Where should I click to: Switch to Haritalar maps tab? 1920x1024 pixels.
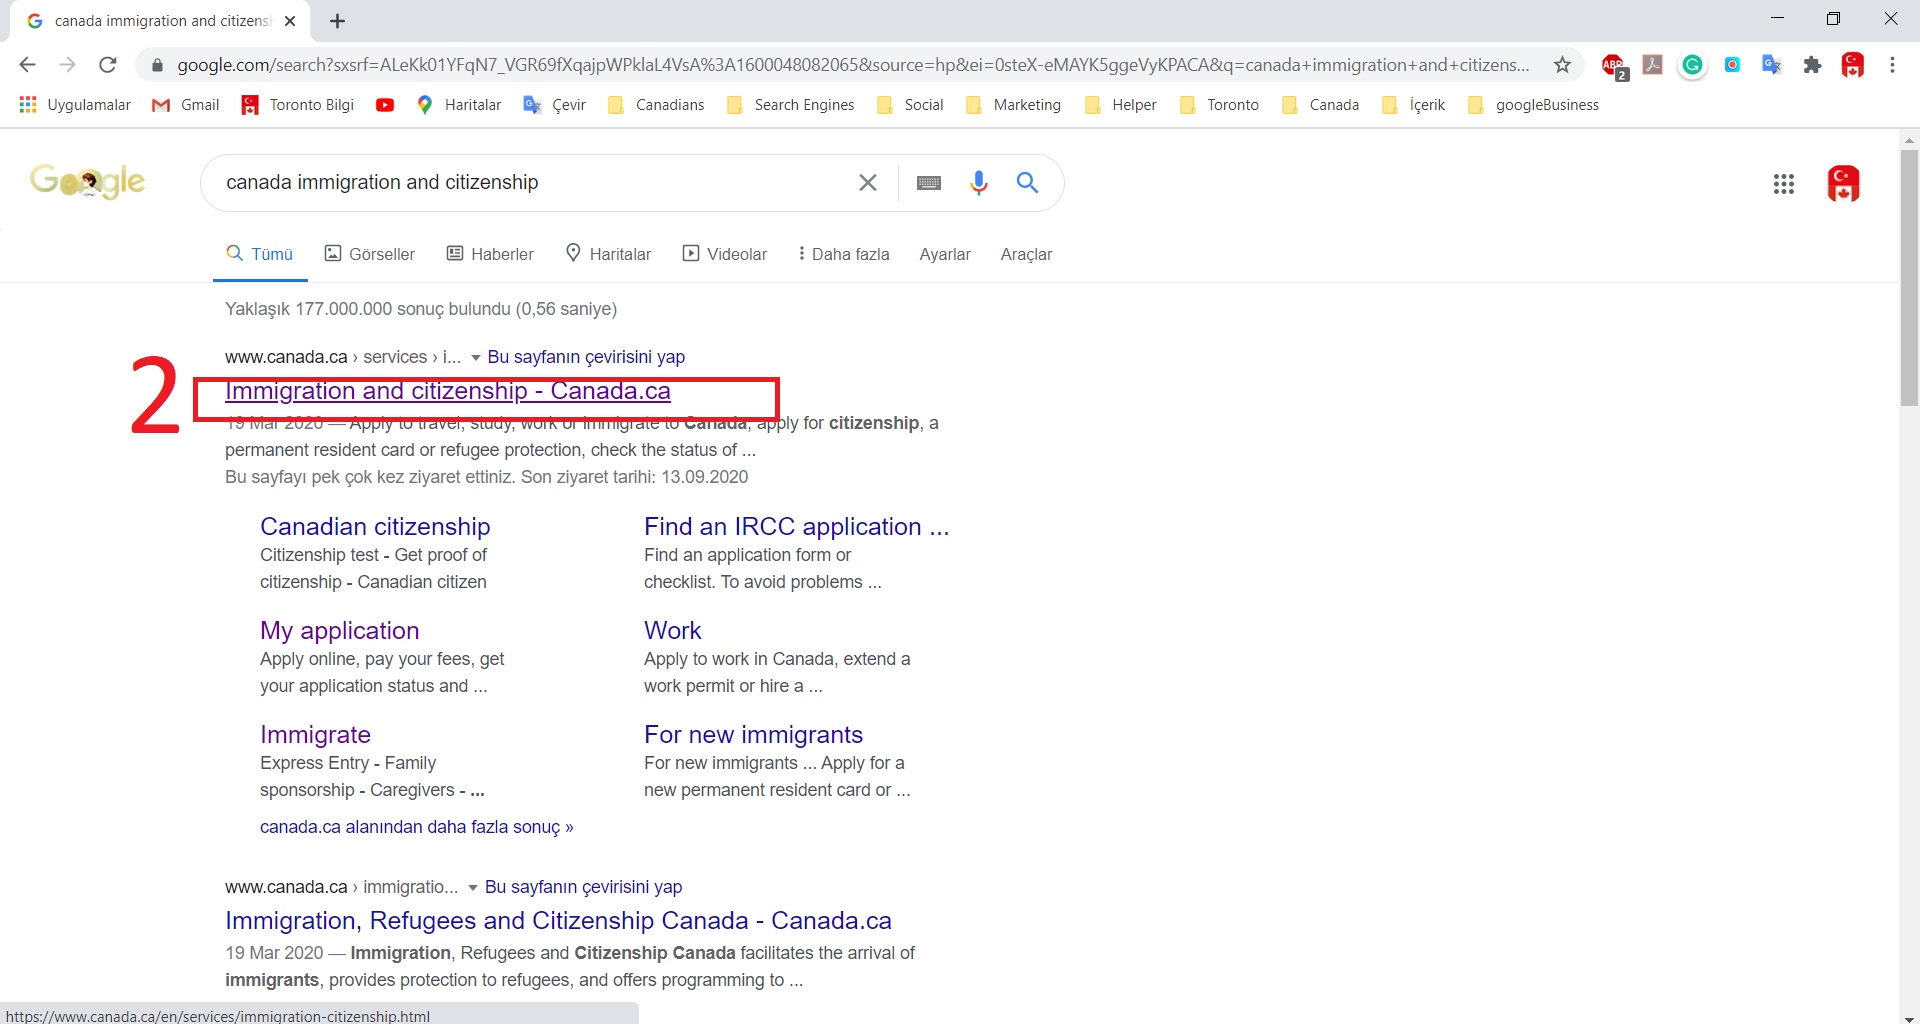(x=608, y=254)
